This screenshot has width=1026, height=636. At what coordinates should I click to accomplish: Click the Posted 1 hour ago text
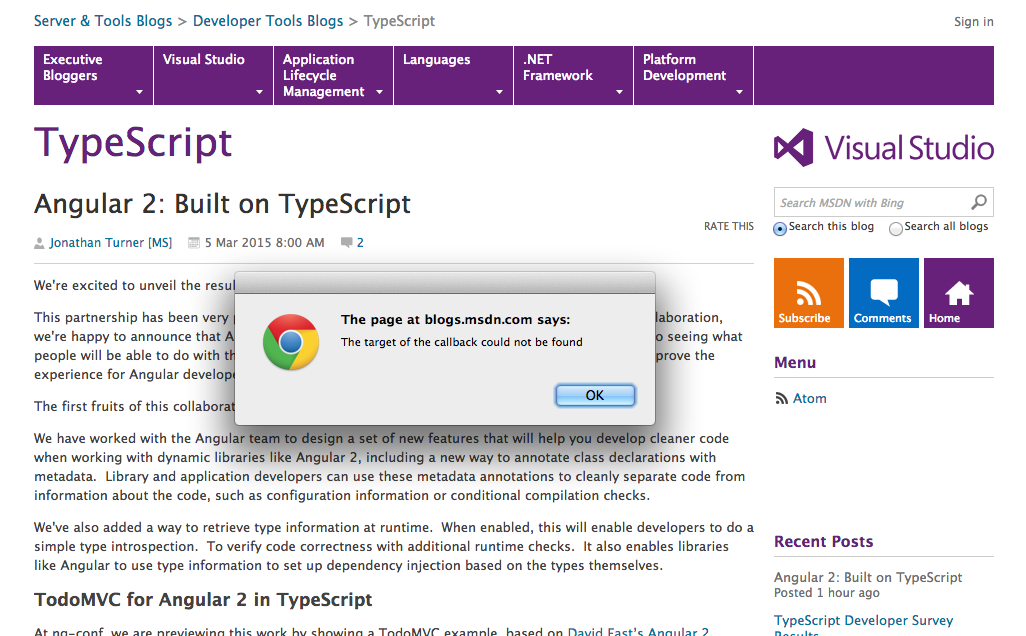coord(827,593)
